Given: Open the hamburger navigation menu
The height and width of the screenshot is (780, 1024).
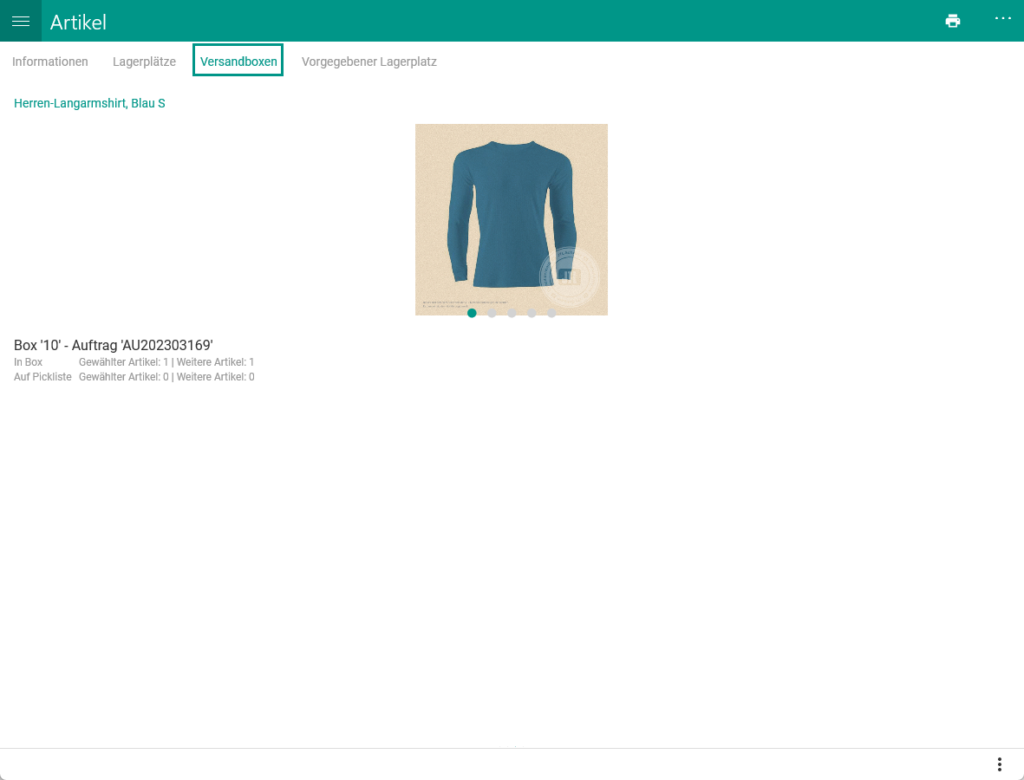Looking at the screenshot, I should [x=20, y=21].
